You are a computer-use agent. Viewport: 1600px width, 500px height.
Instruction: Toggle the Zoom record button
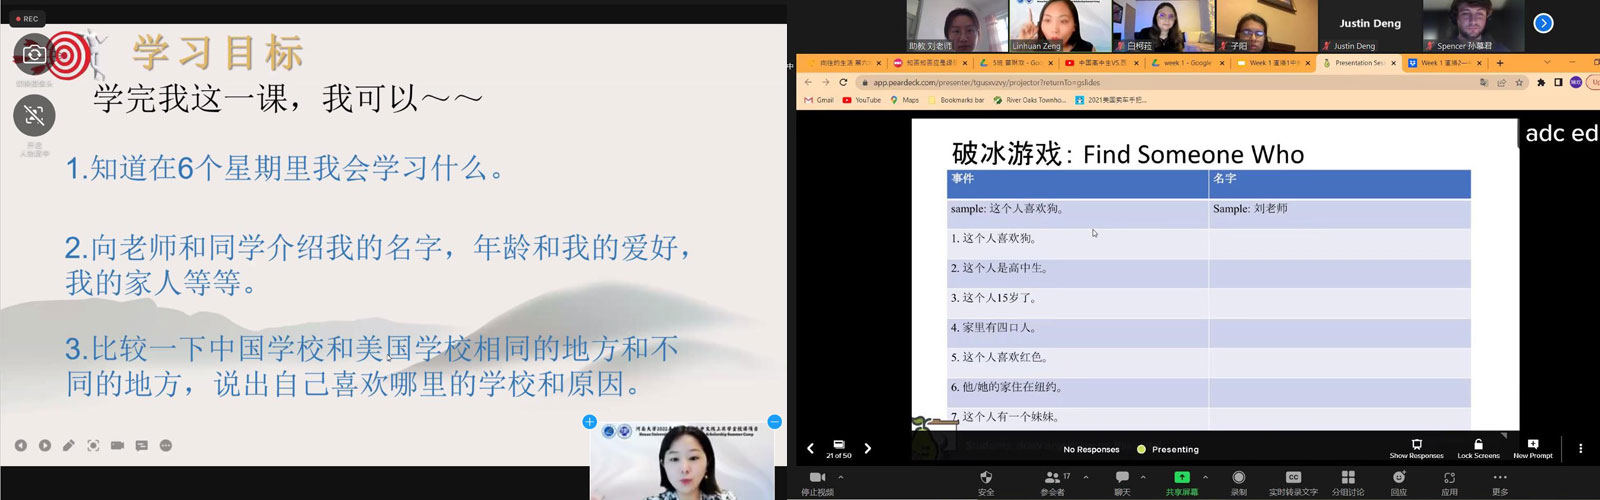point(1238,478)
